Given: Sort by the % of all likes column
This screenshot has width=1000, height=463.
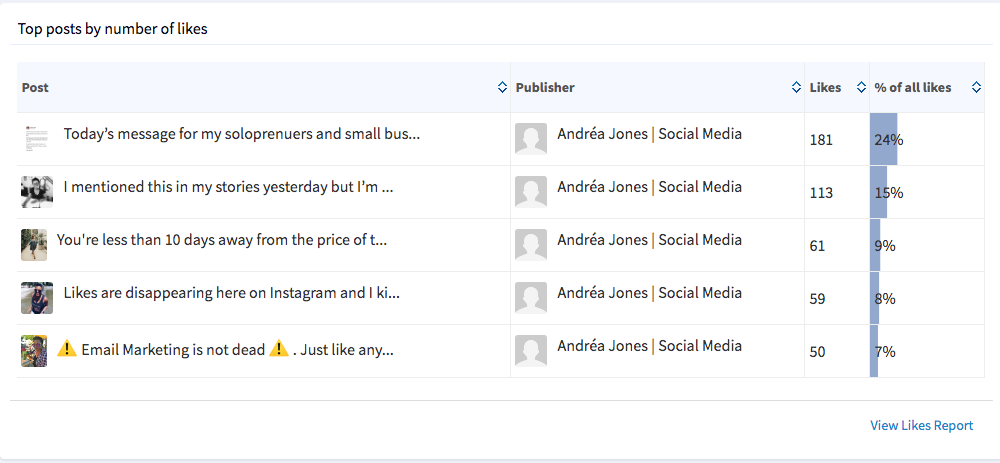Looking at the screenshot, I should (x=976, y=88).
